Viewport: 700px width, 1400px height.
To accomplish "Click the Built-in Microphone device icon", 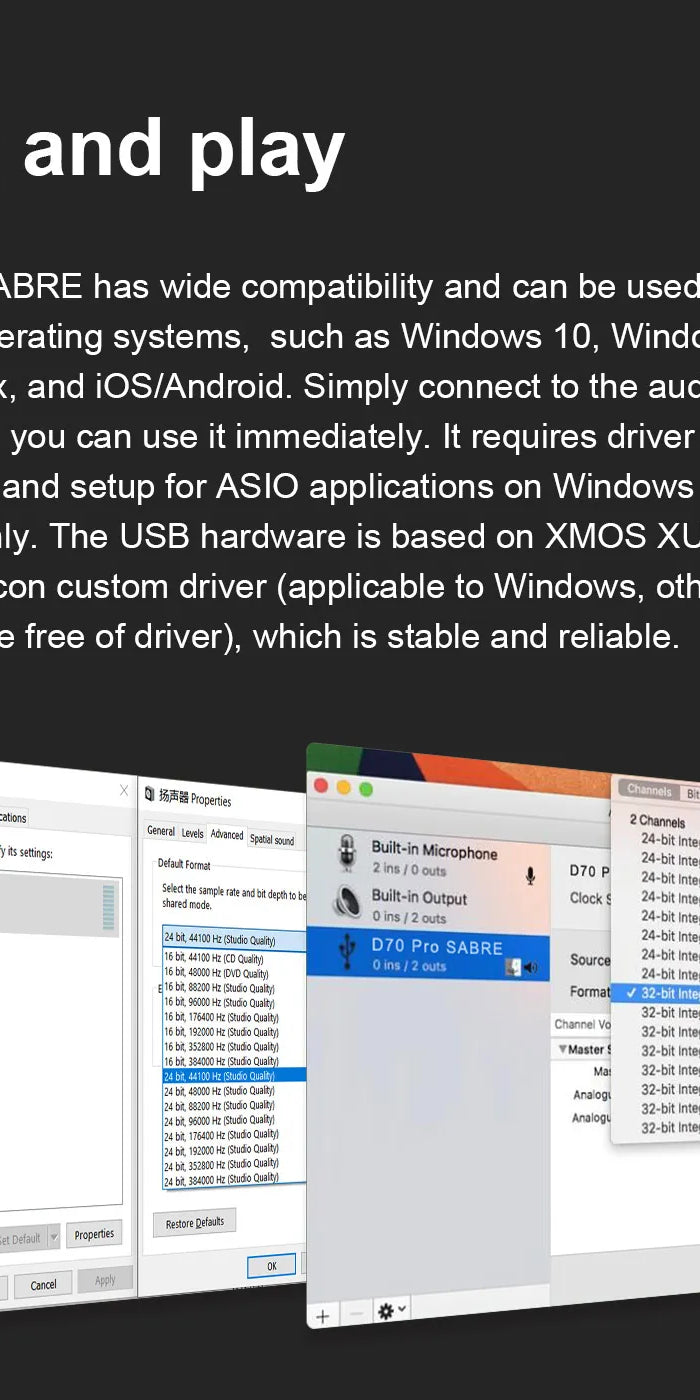I will pos(347,857).
